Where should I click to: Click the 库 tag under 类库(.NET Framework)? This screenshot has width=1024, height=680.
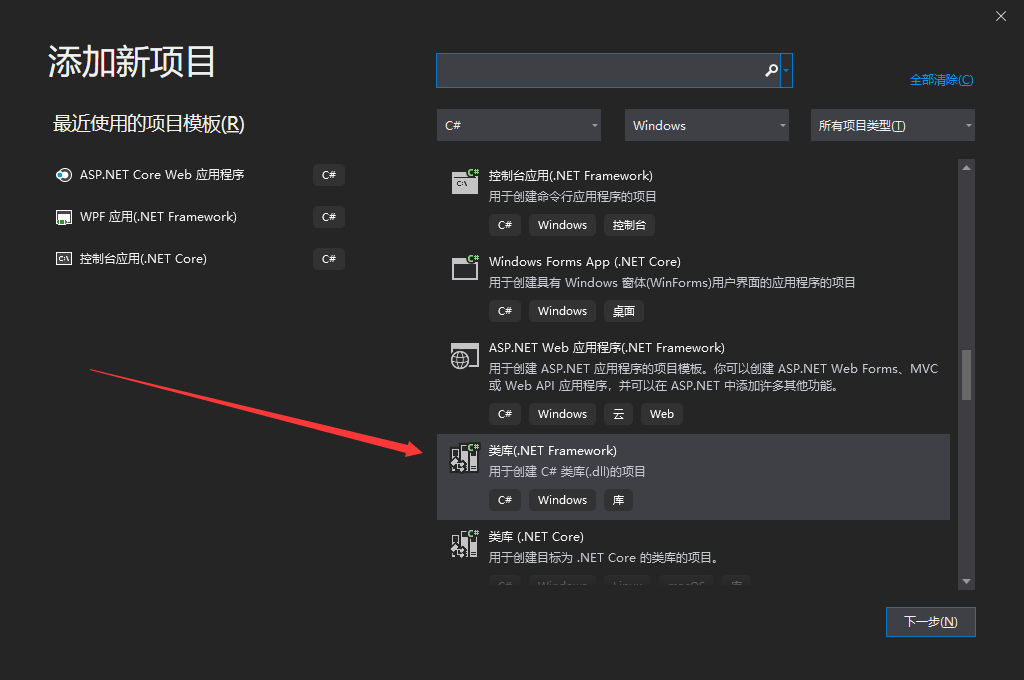pos(618,500)
